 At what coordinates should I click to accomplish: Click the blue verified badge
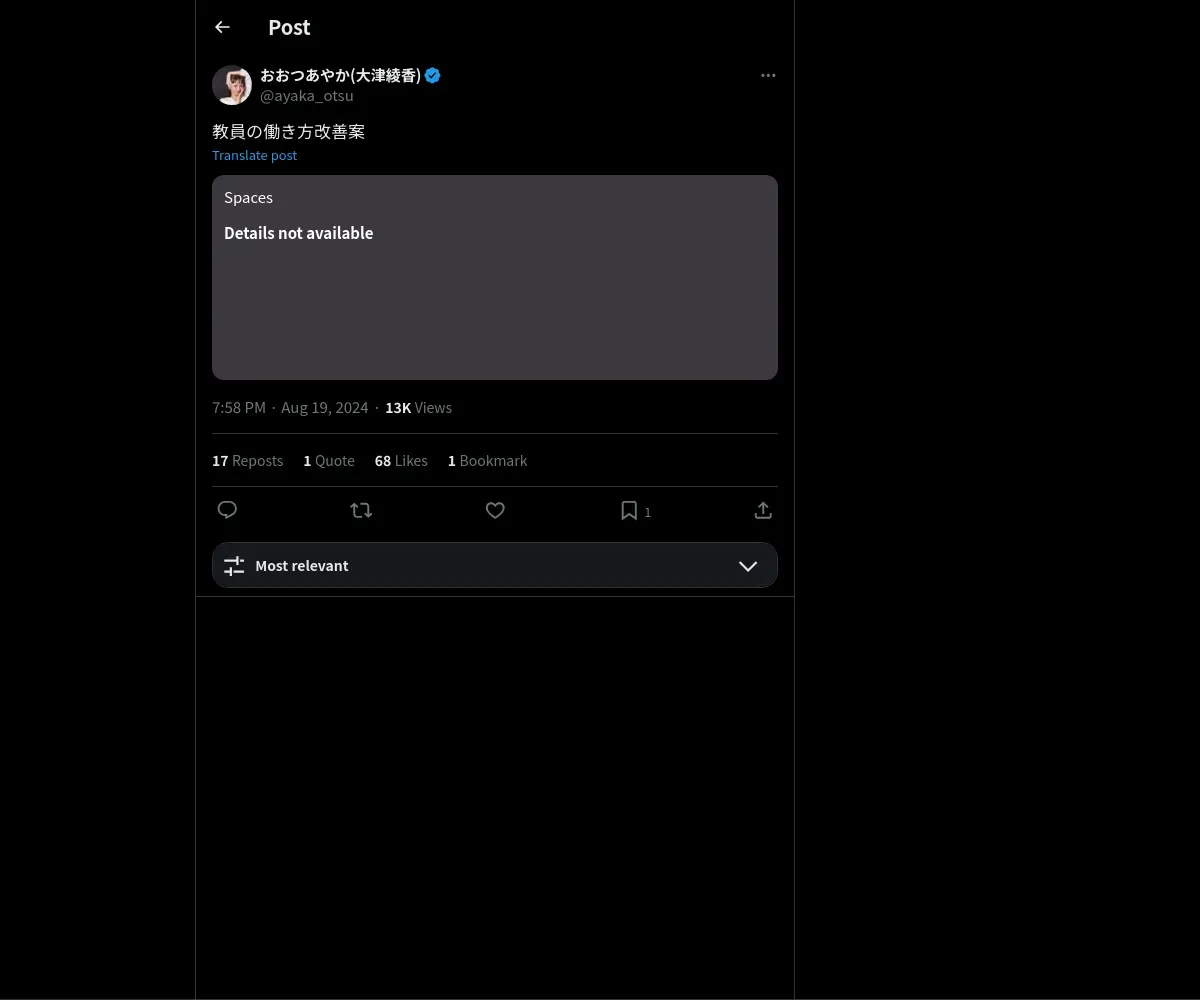click(433, 76)
